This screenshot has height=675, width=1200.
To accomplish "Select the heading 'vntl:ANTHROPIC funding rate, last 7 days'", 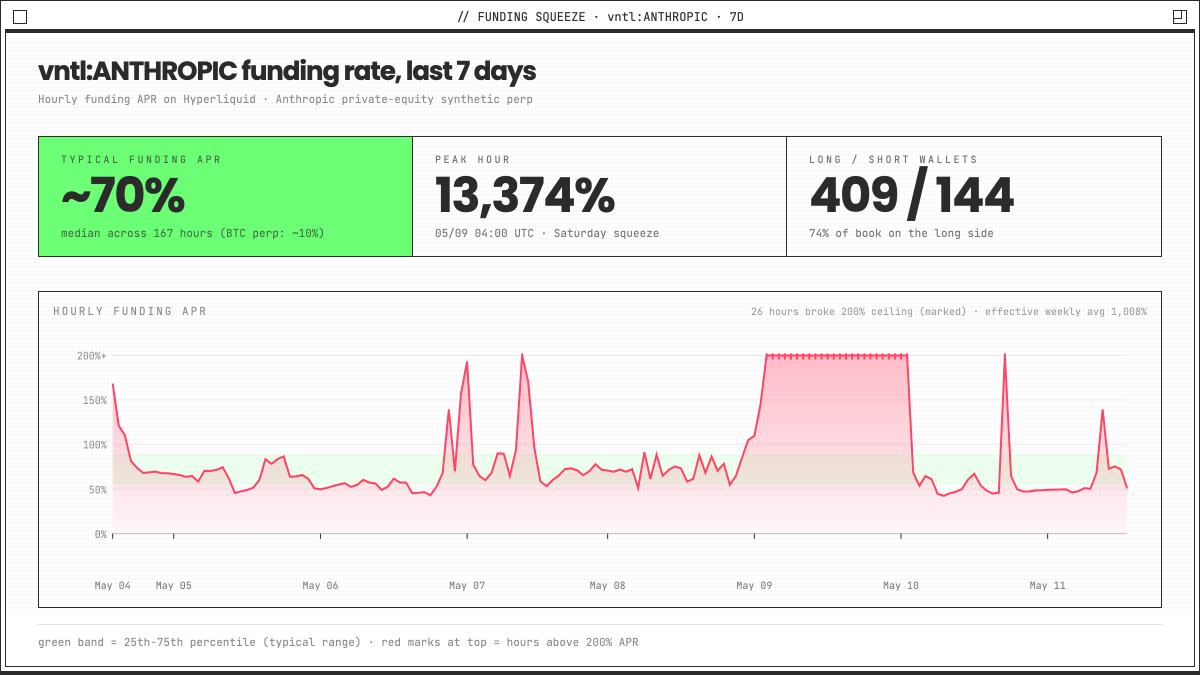I will point(287,72).
